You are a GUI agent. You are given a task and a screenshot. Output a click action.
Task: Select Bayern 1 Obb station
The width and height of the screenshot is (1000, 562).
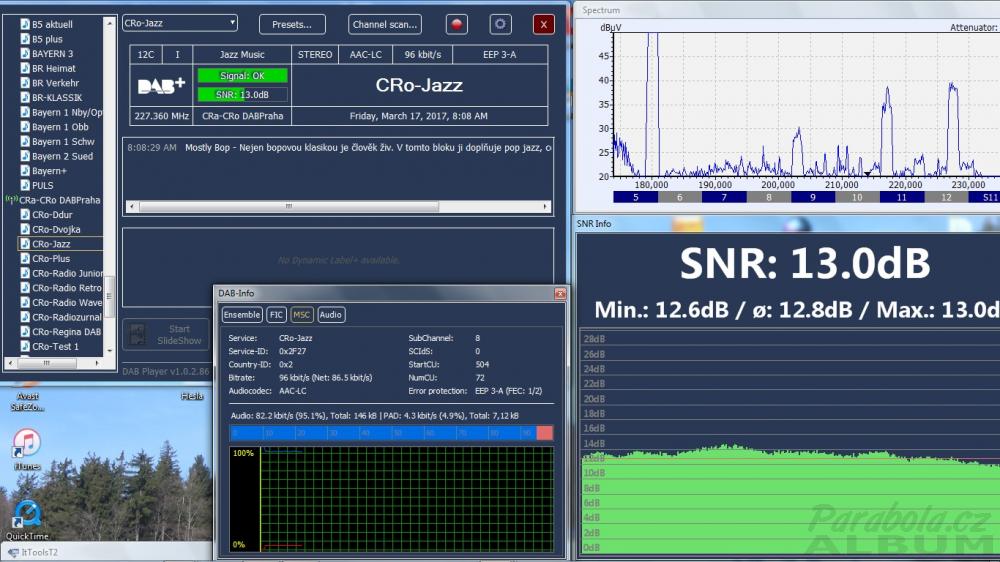pyautogui.click(x=60, y=127)
